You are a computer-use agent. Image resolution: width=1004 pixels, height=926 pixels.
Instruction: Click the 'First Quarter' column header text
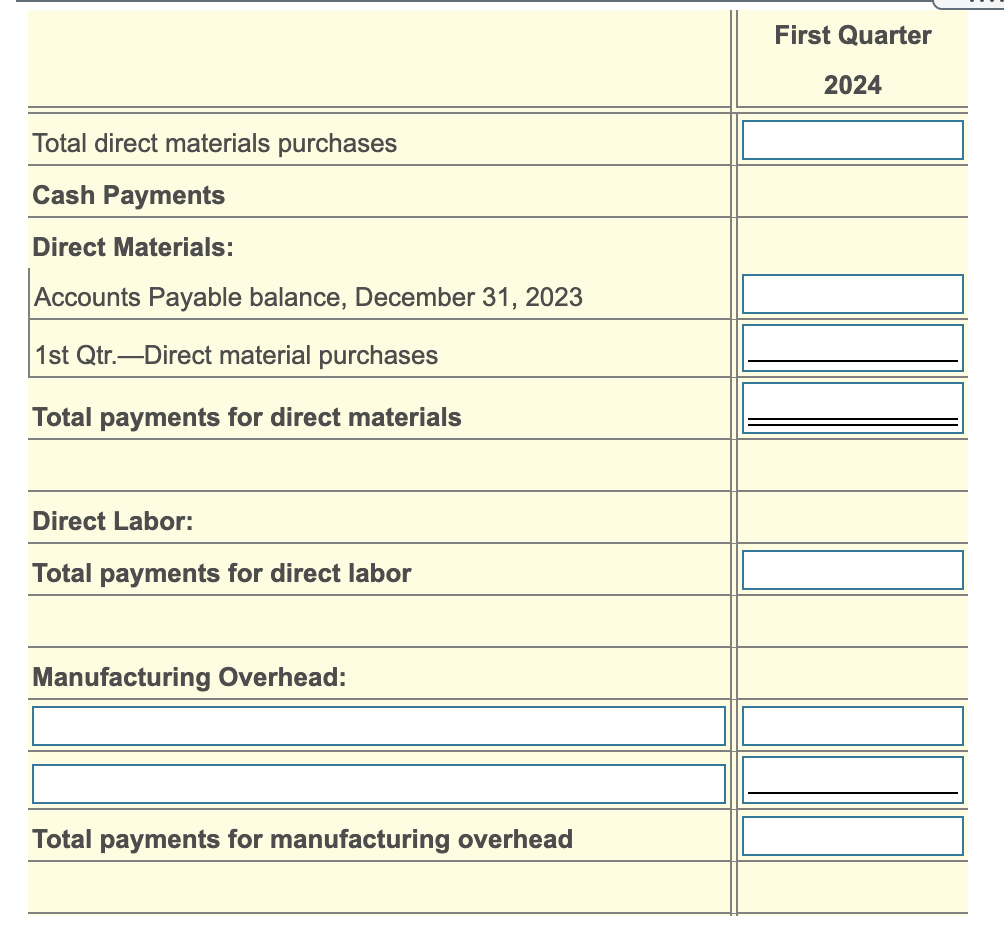pos(852,35)
